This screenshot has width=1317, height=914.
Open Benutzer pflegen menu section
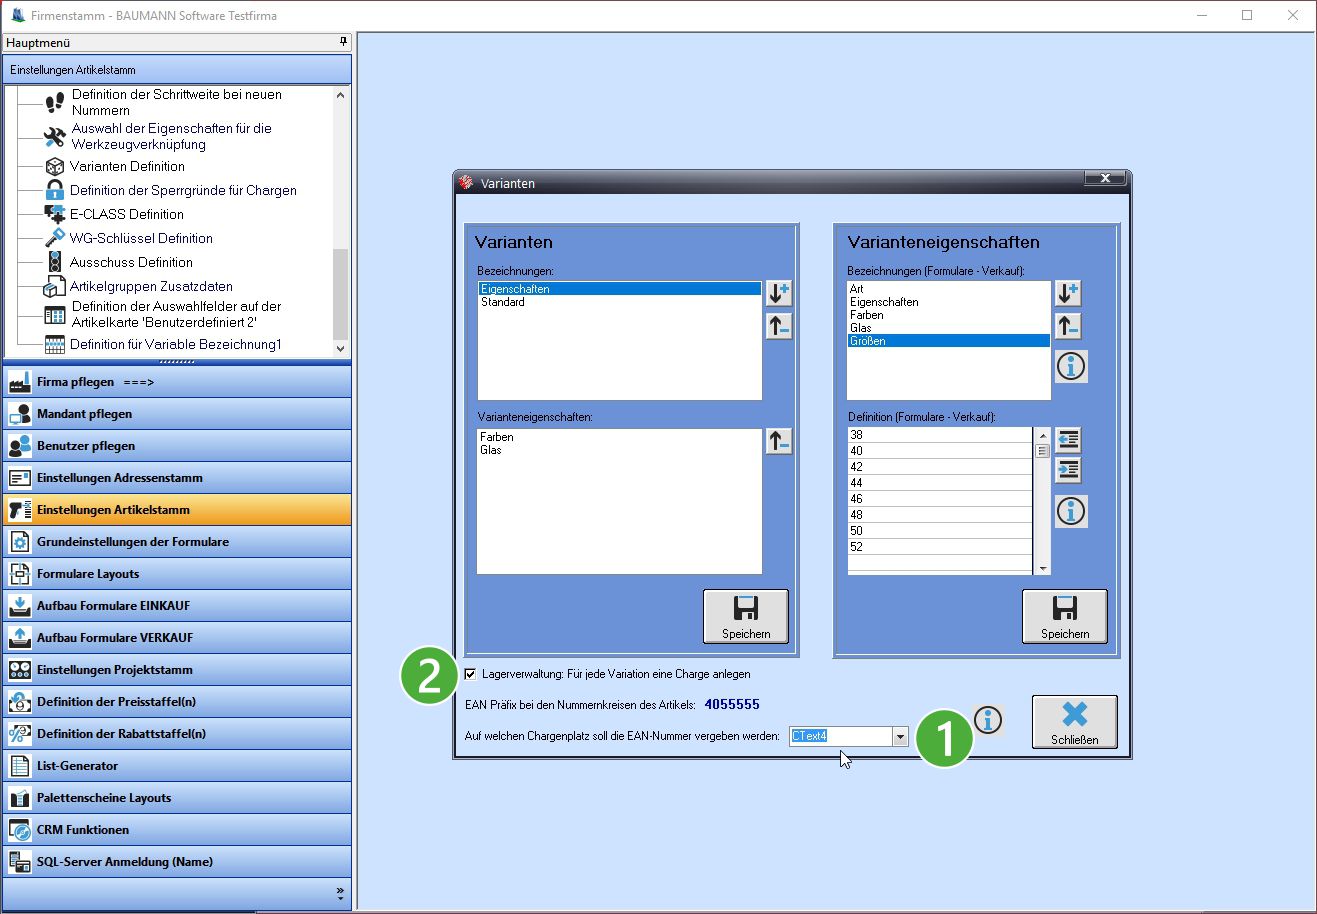(x=177, y=446)
